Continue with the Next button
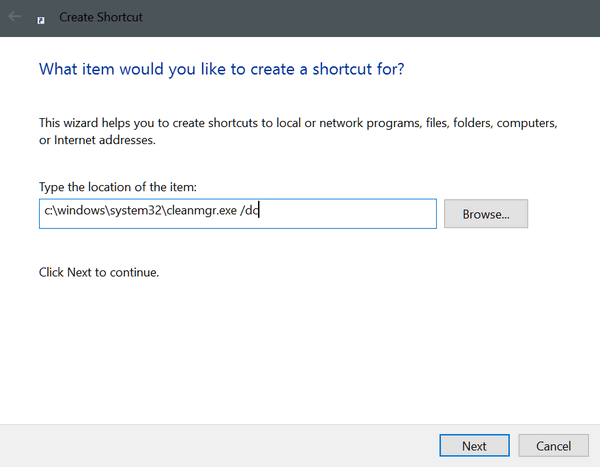The height and width of the screenshot is (467, 600). point(474,446)
